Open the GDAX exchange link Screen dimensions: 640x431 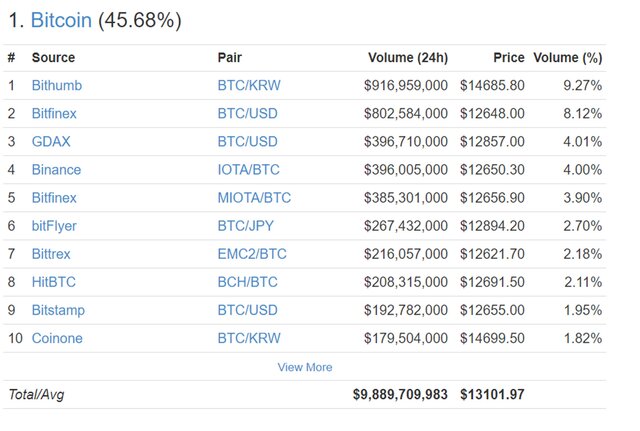(51, 142)
